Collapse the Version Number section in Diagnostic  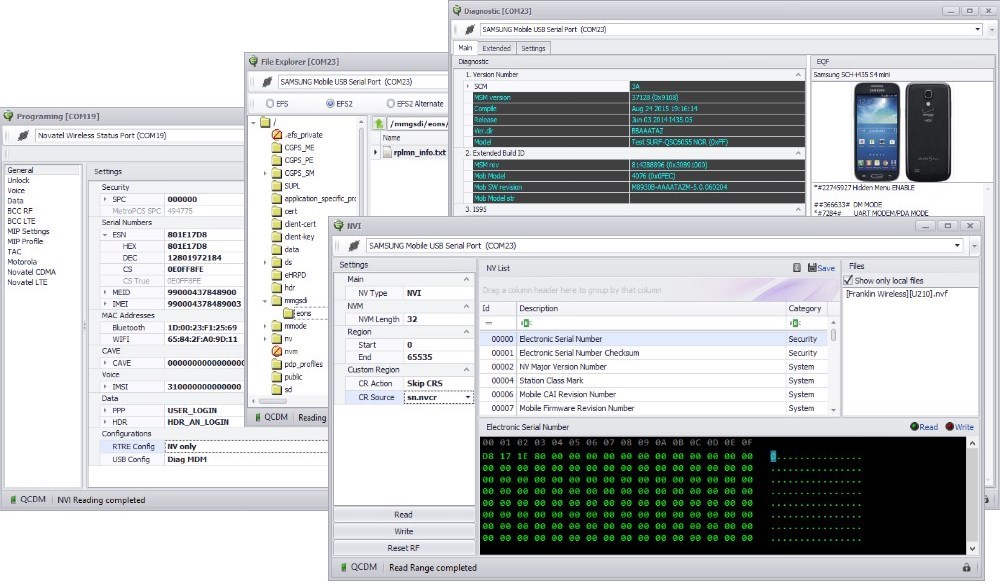(798, 75)
